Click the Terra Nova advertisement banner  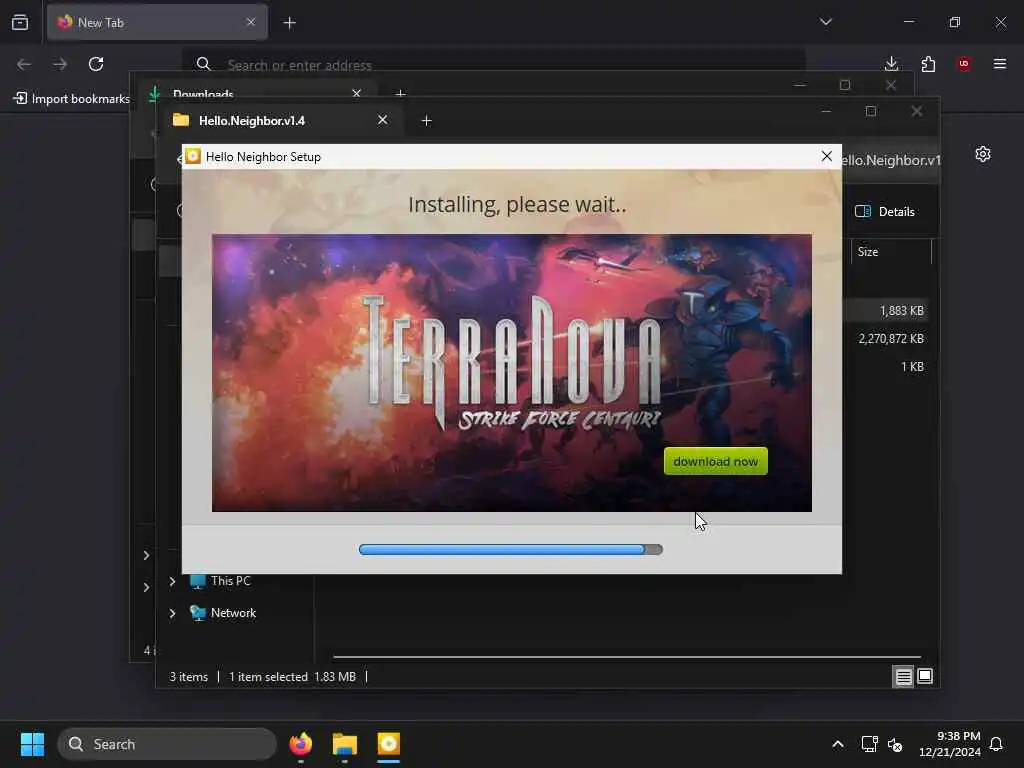click(x=511, y=372)
